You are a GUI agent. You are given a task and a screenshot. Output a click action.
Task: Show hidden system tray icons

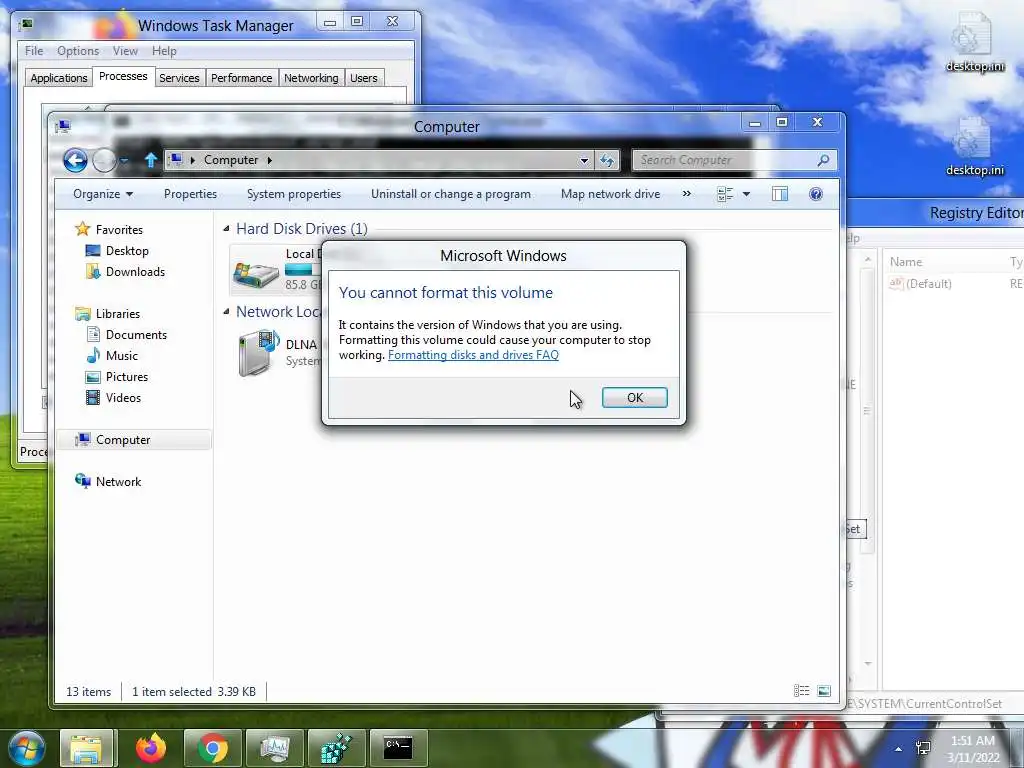point(899,749)
